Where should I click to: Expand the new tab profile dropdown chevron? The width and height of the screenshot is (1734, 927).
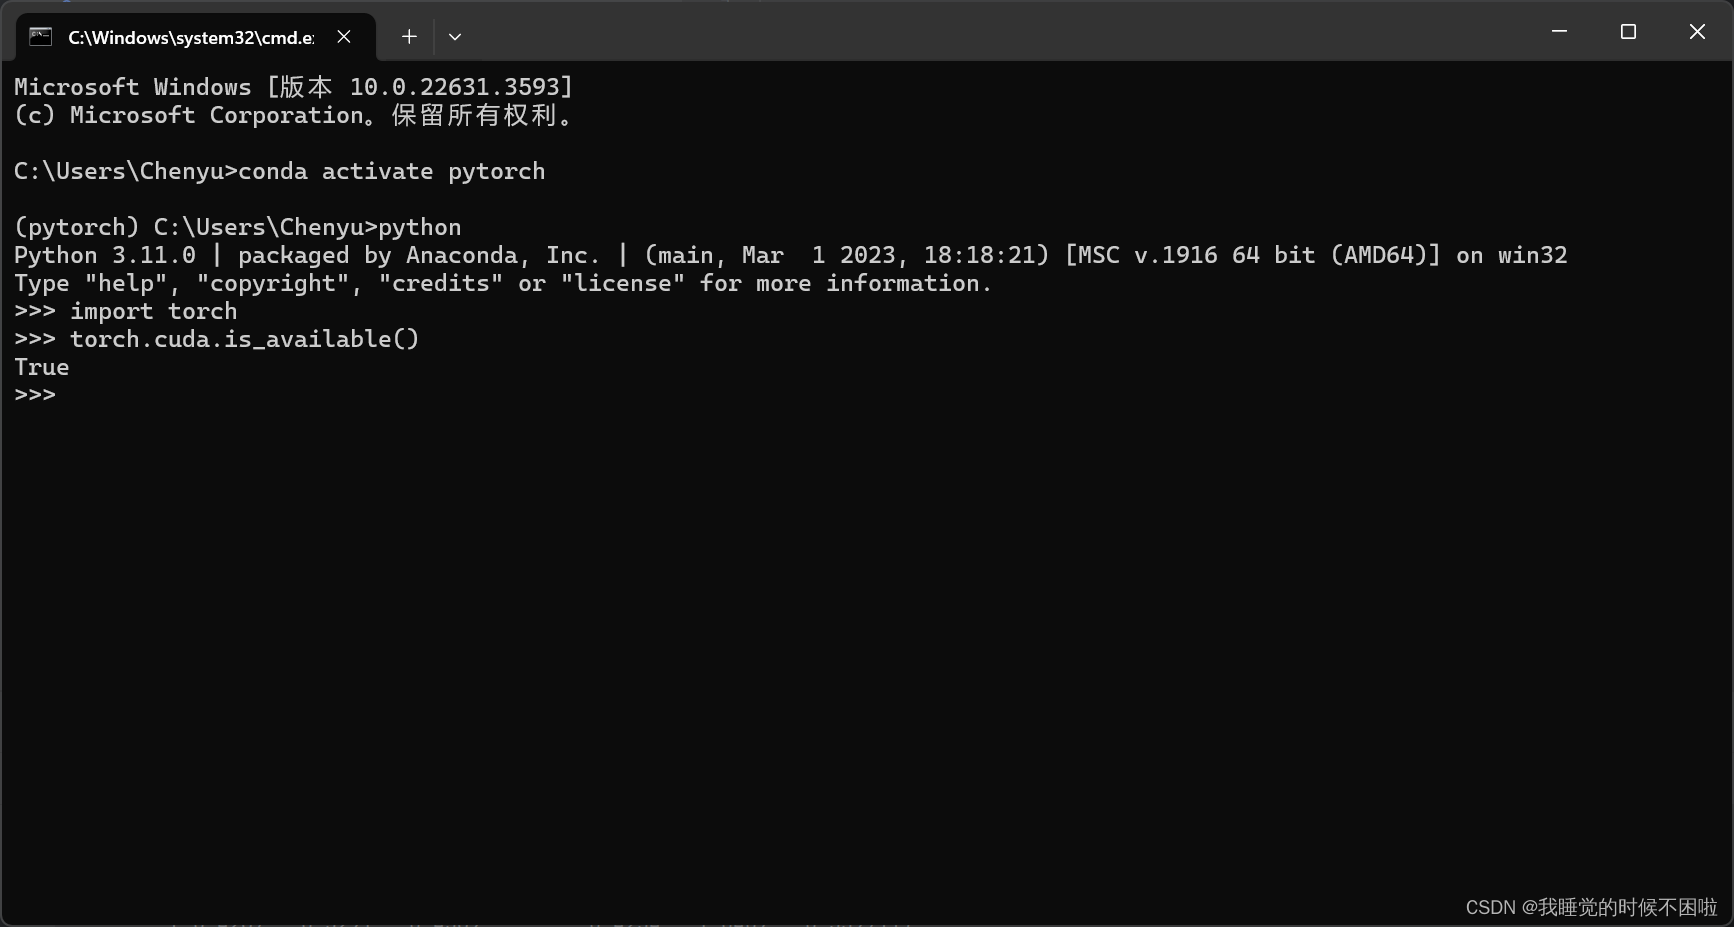(455, 37)
